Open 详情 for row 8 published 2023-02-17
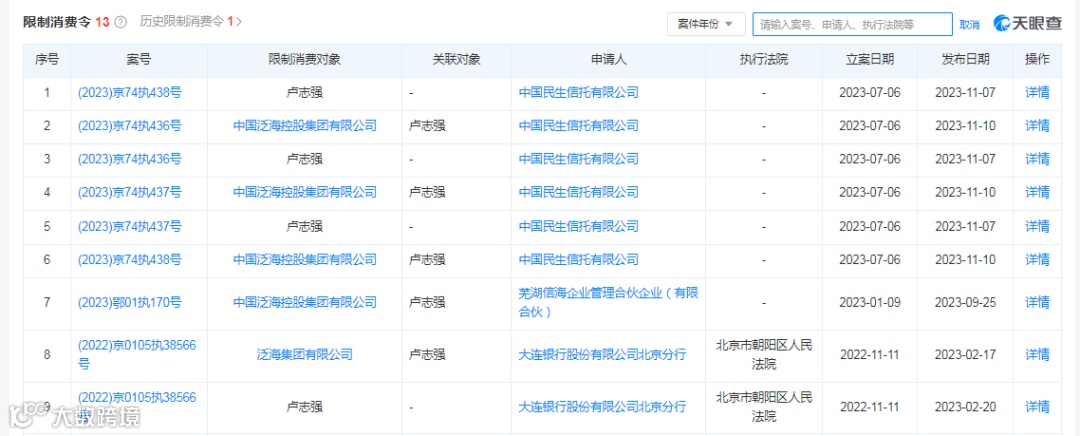Image resolution: width=1080 pixels, height=436 pixels. 1037,355
